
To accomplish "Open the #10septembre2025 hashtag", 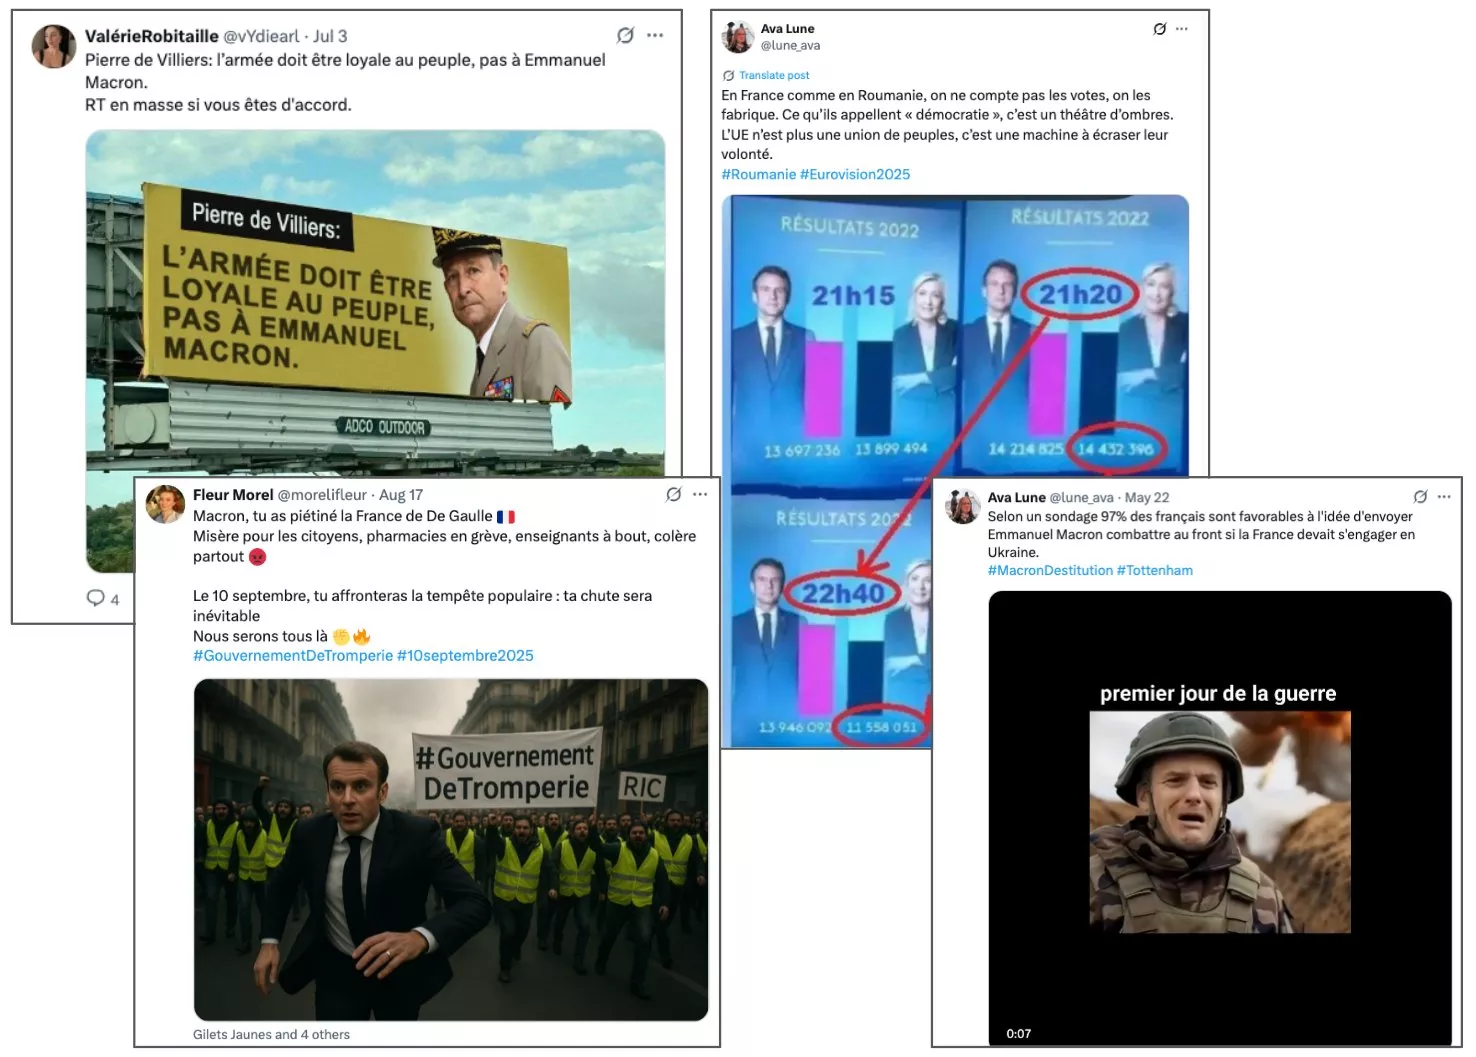I will pyautogui.click(x=465, y=655).
